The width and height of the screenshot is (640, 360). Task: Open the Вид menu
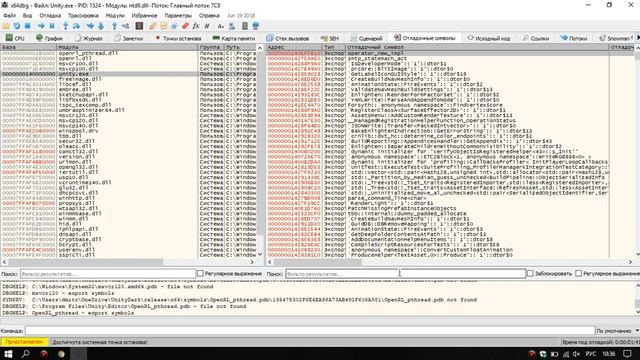tap(27, 16)
